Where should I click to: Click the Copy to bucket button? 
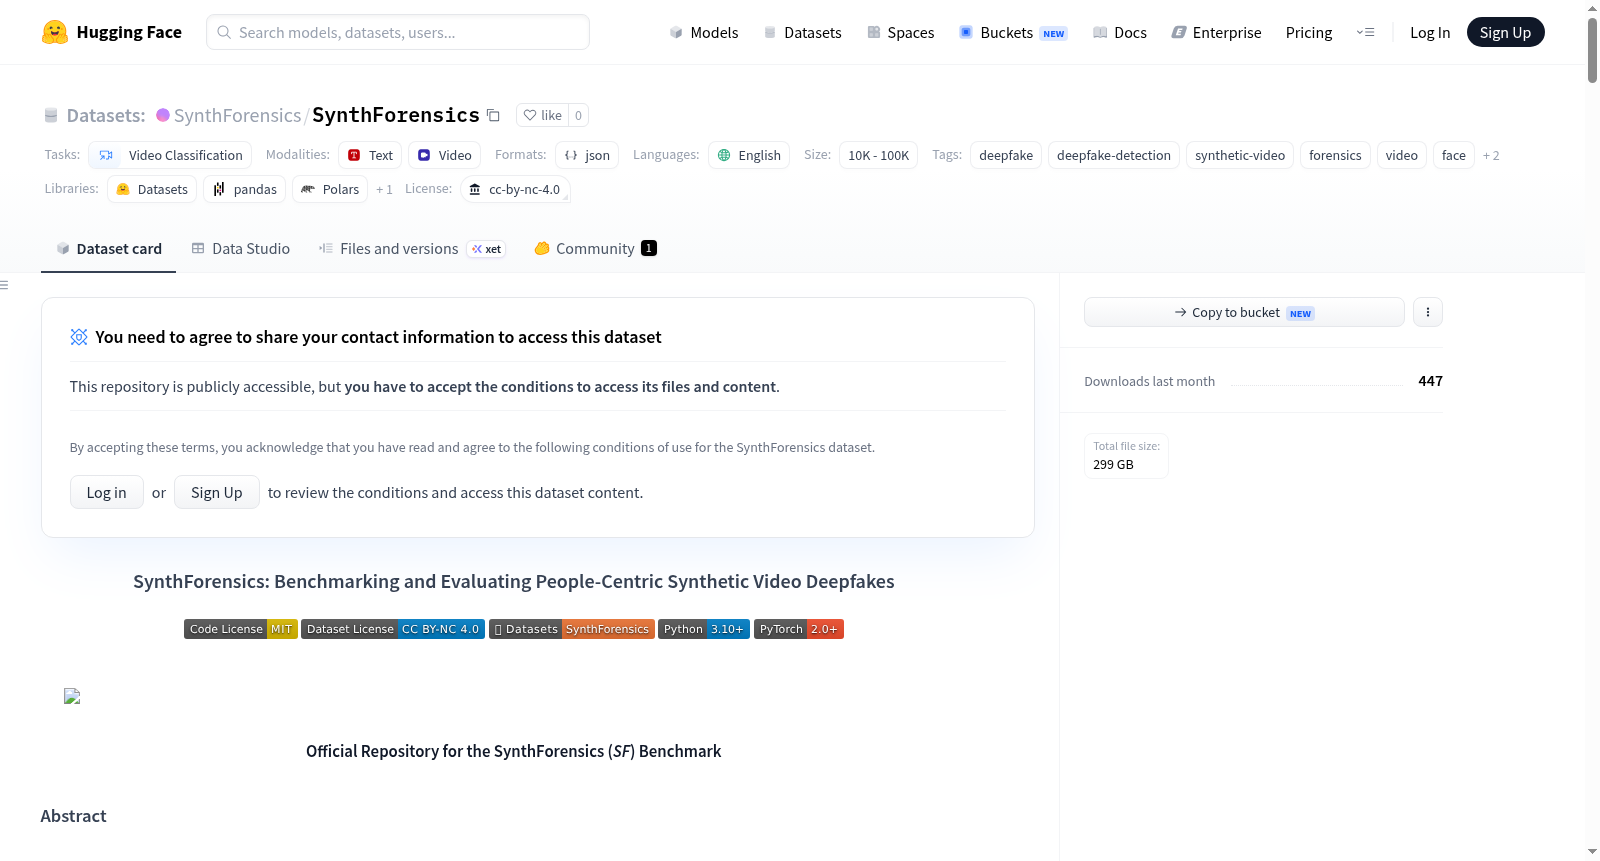(1244, 312)
